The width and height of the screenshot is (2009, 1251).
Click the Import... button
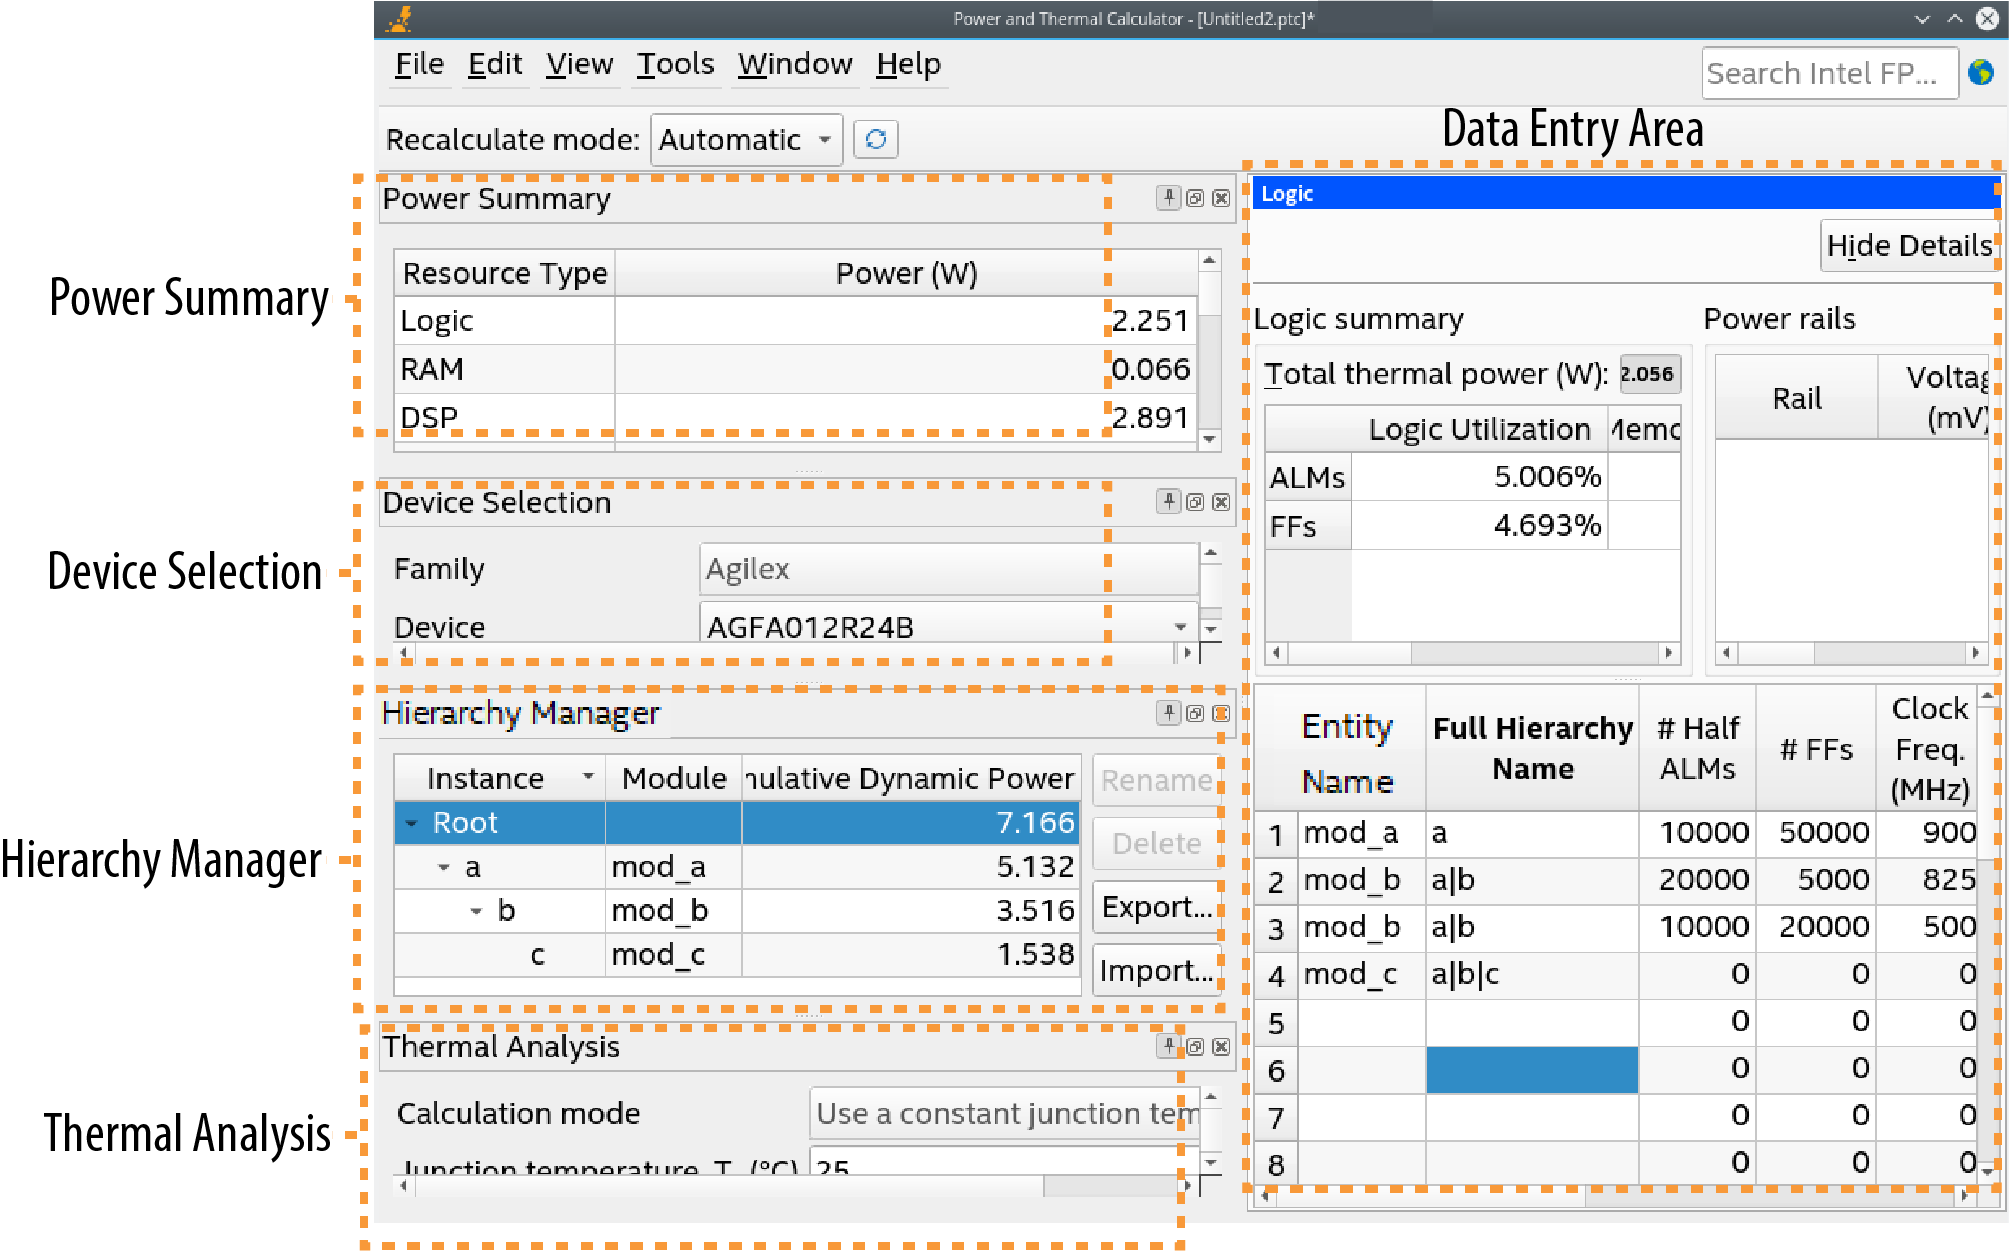click(1157, 970)
